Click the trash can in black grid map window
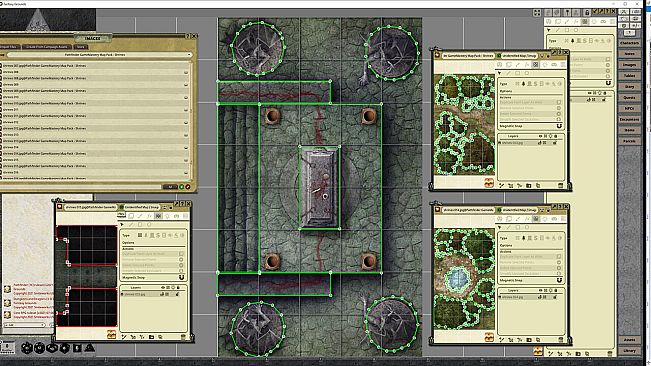651x366 pixels. [183, 337]
